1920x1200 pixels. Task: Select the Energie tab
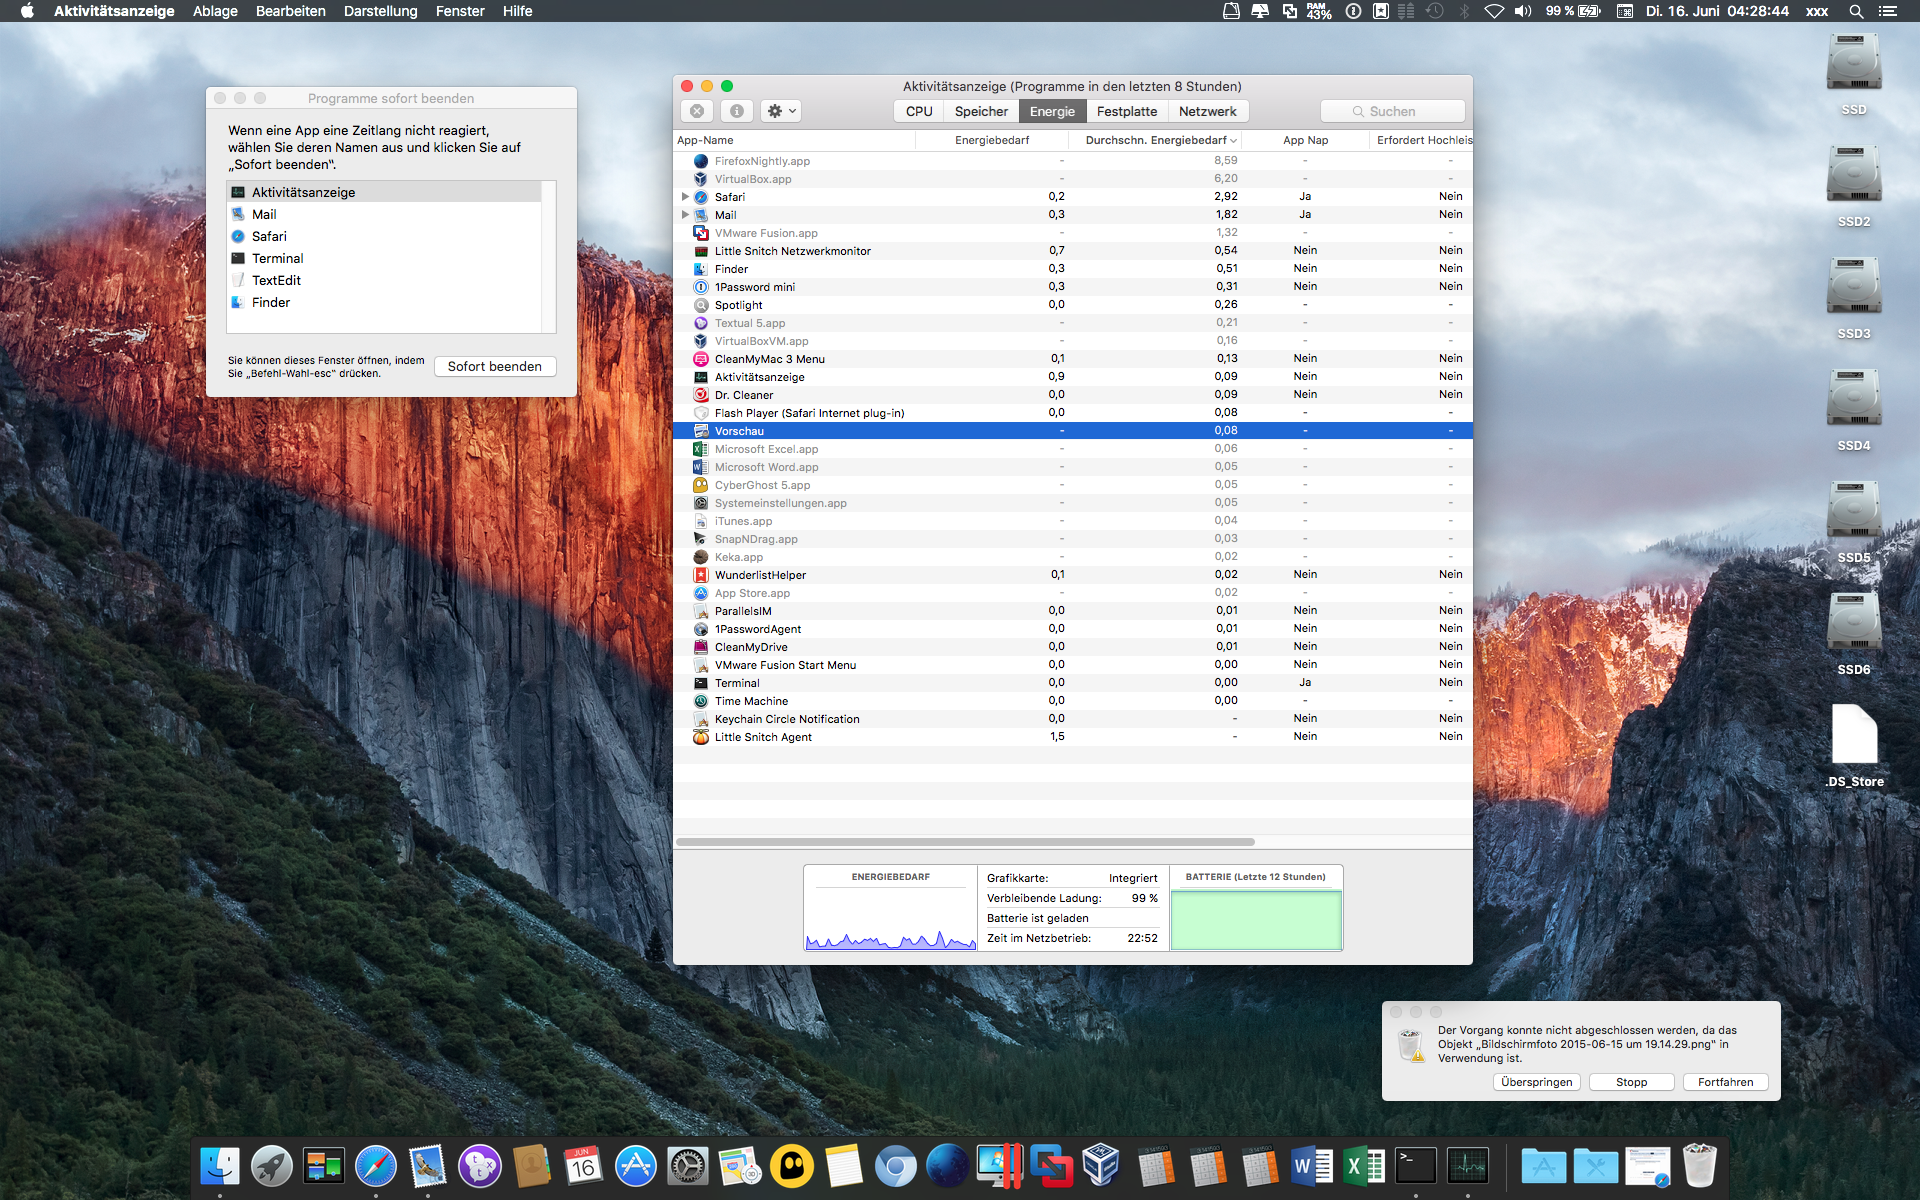1052,111
